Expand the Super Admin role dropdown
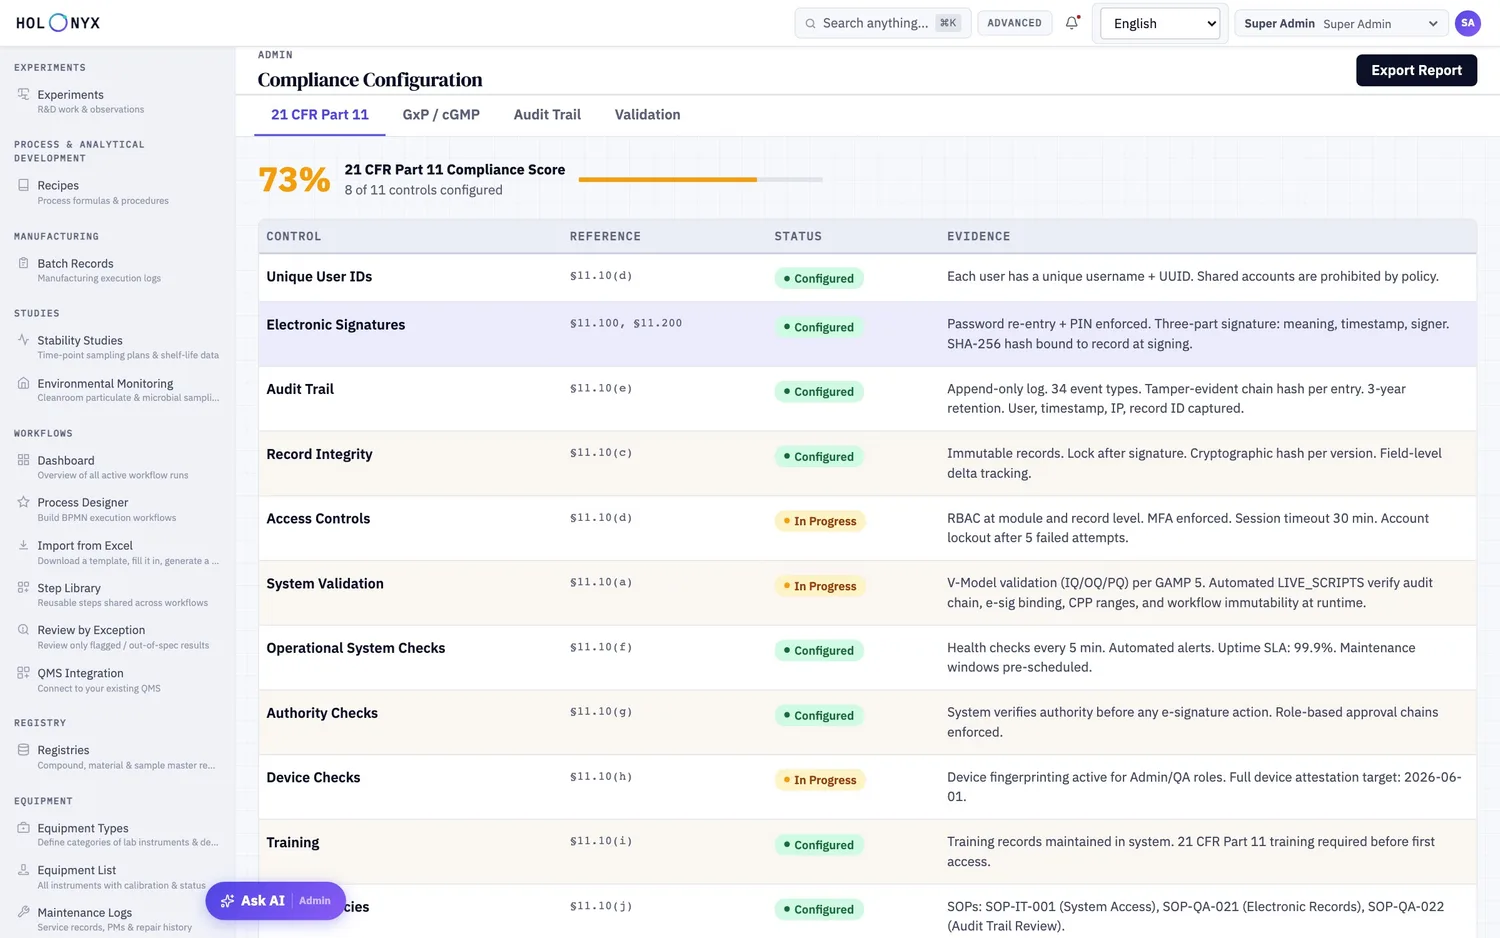Viewport: 1500px width, 938px height. point(1341,23)
